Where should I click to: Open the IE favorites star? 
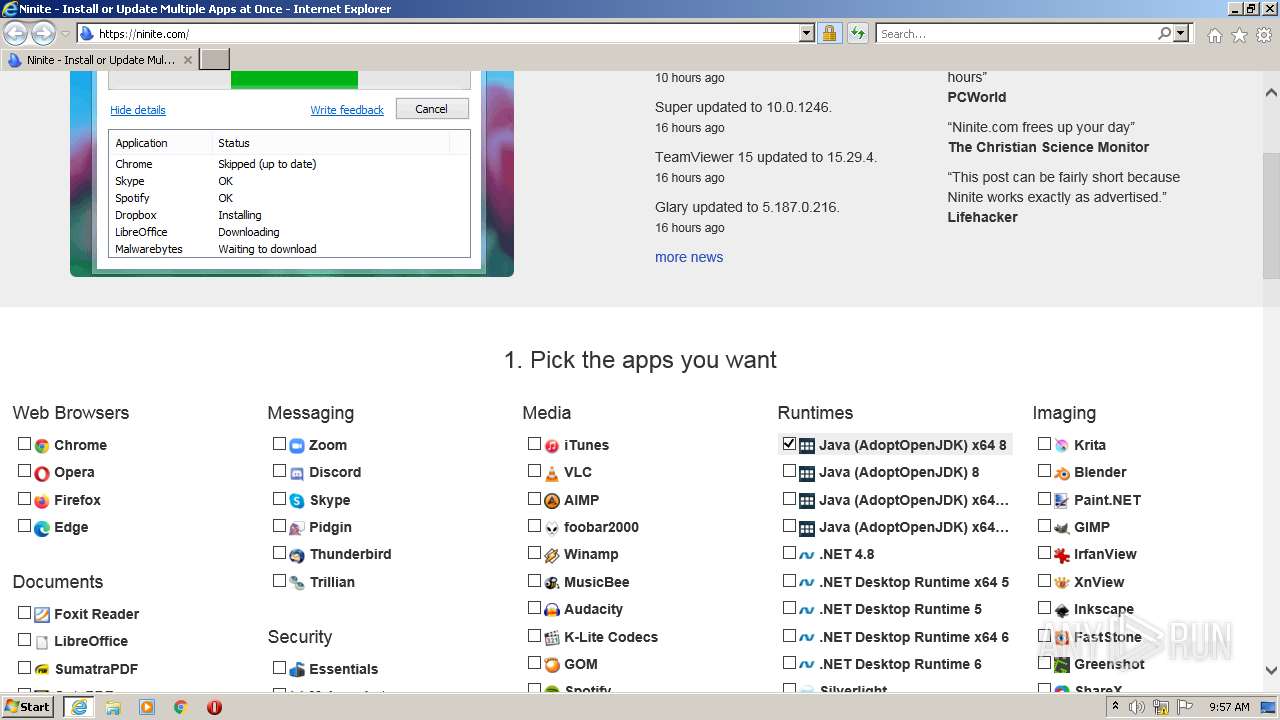pos(1239,35)
